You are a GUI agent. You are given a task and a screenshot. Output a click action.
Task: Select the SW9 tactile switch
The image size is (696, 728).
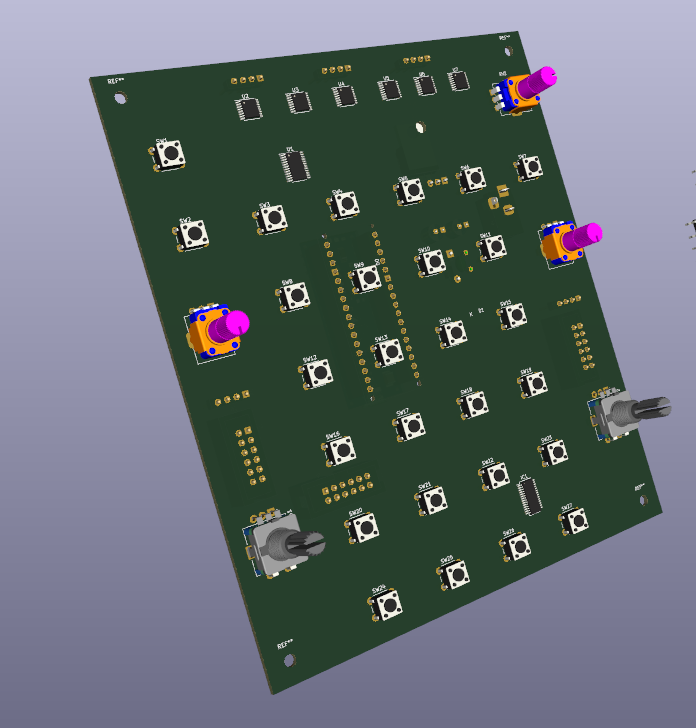367,278
